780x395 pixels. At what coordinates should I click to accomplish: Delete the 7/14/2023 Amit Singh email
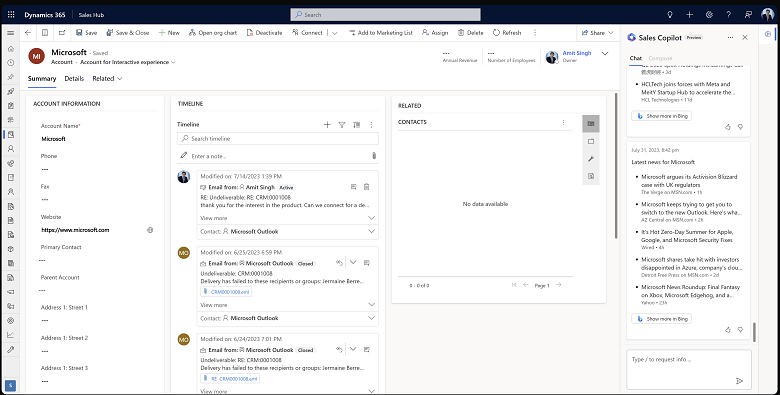(x=366, y=187)
